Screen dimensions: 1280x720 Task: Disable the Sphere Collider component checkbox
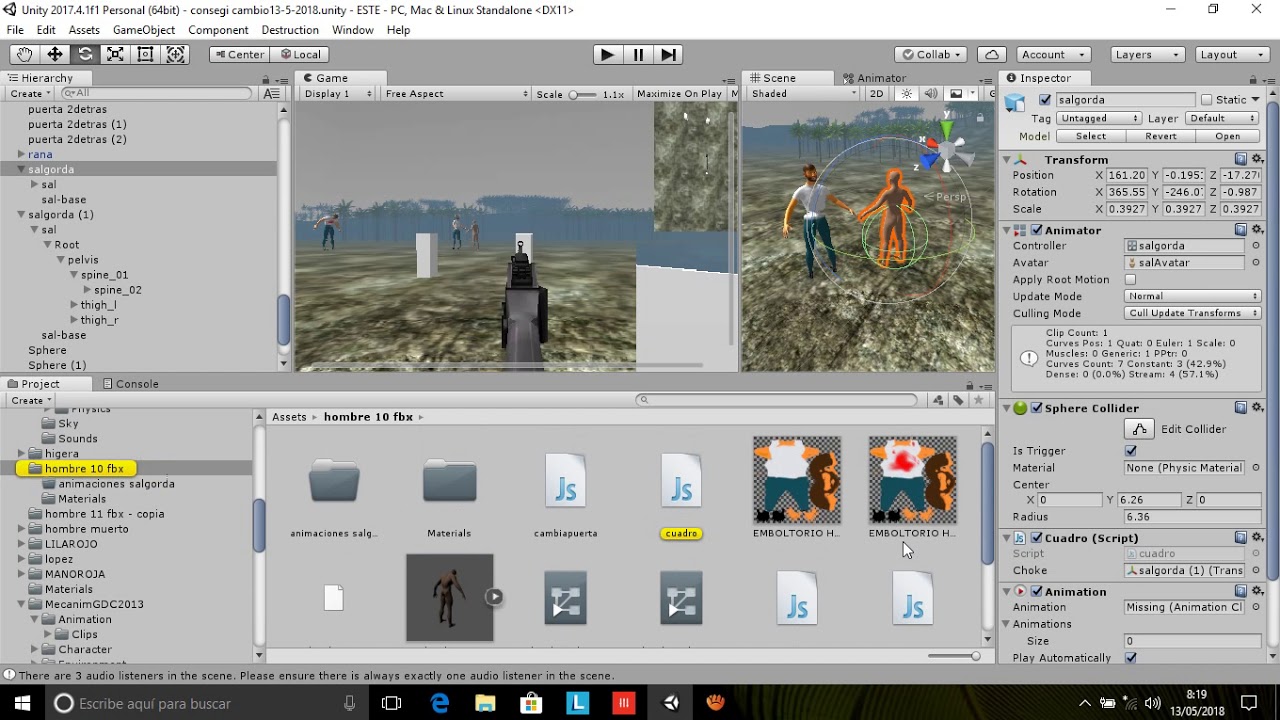tap(1037, 408)
